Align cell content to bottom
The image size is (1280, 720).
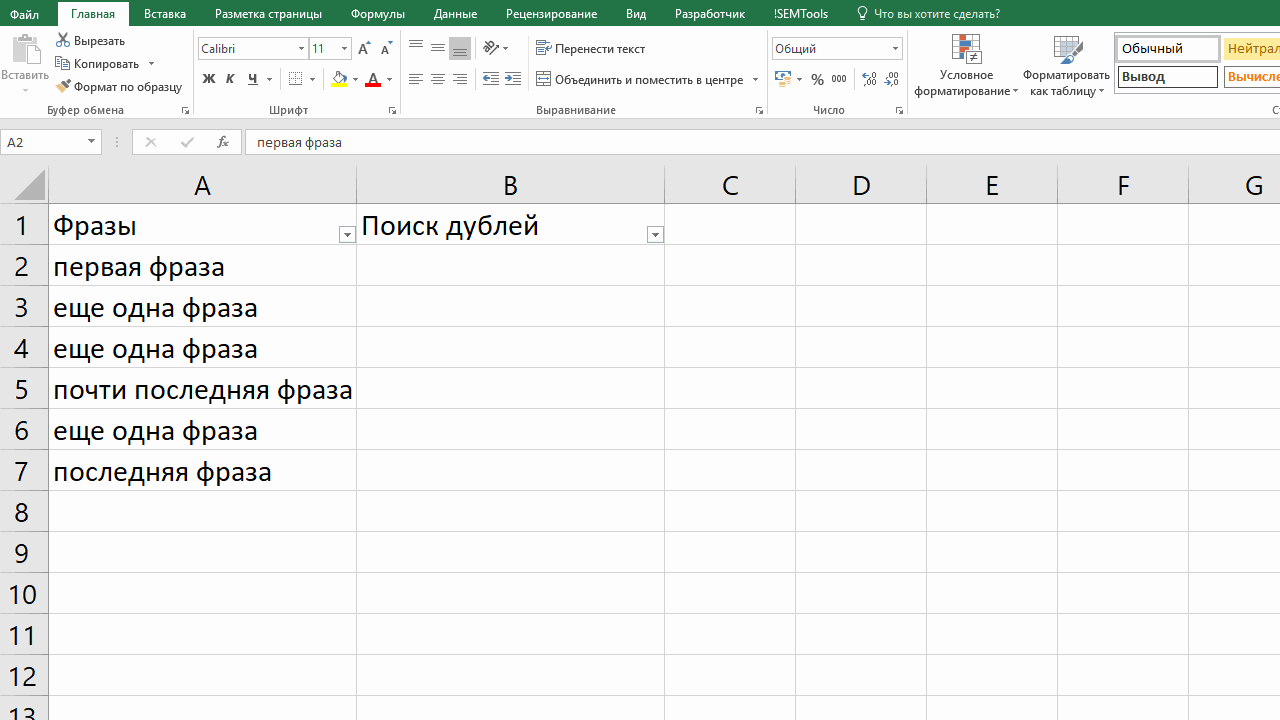tap(460, 48)
